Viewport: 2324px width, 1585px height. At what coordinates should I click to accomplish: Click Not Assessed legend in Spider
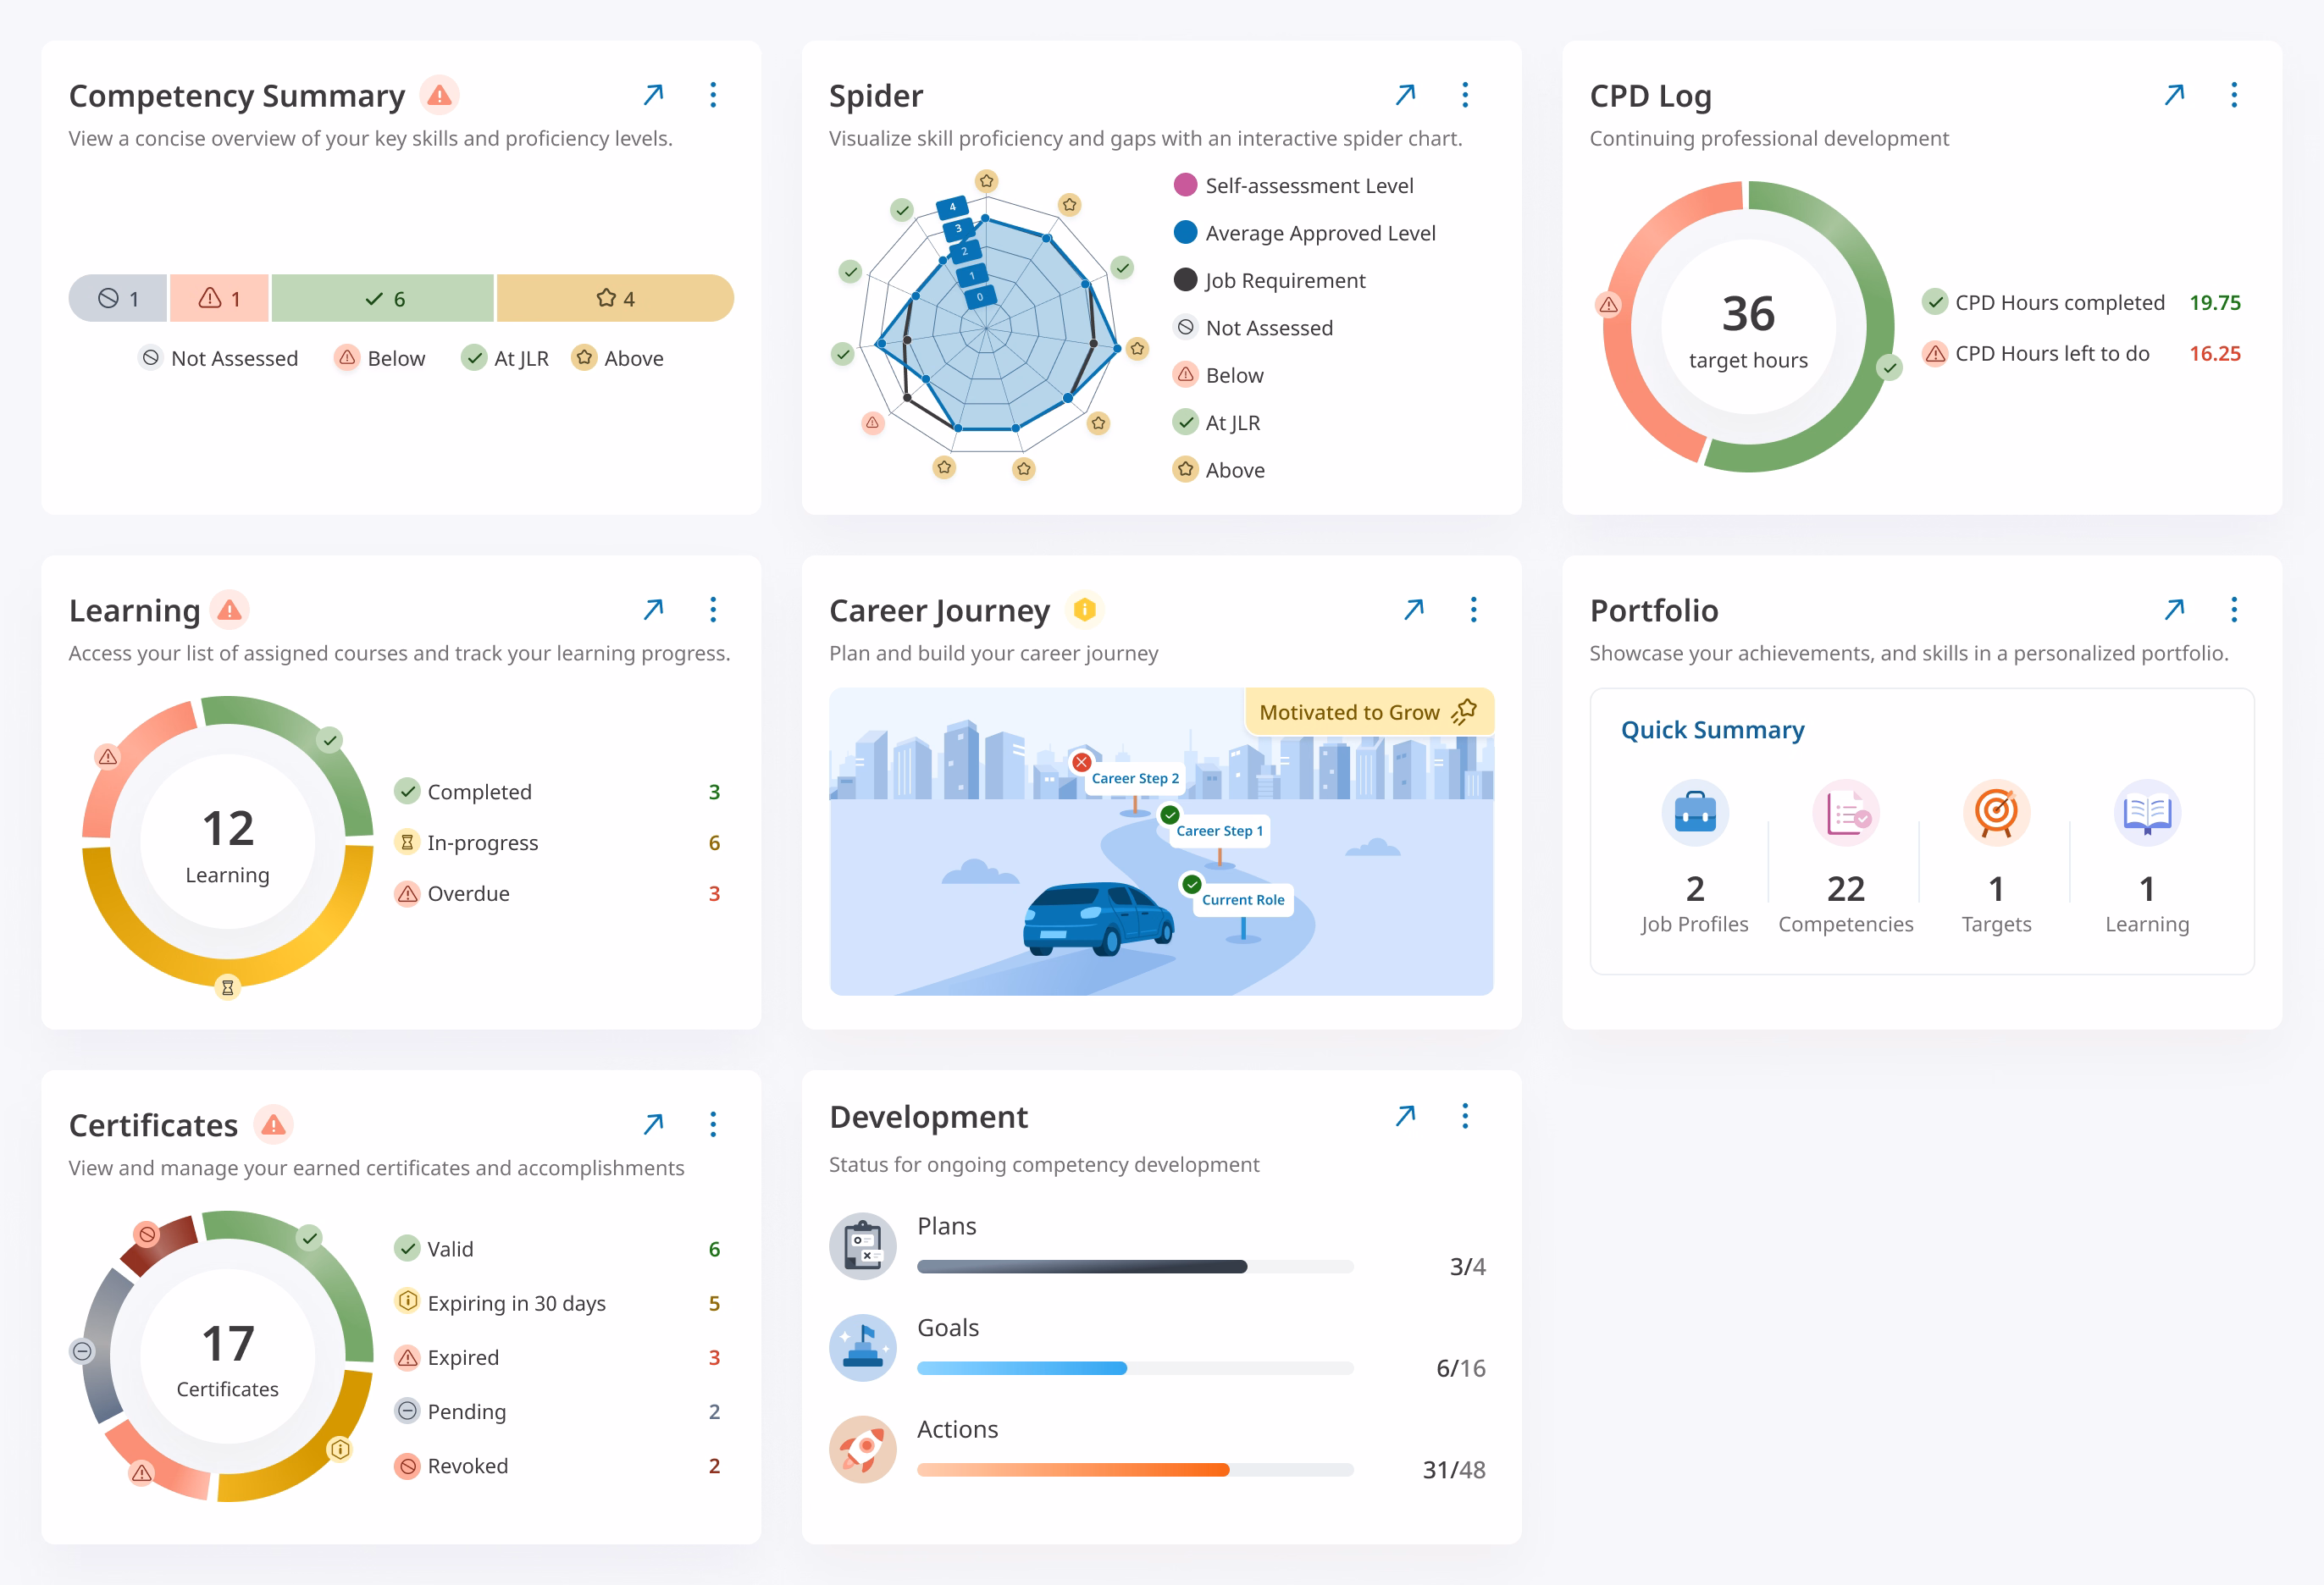tap(1253, 328)
